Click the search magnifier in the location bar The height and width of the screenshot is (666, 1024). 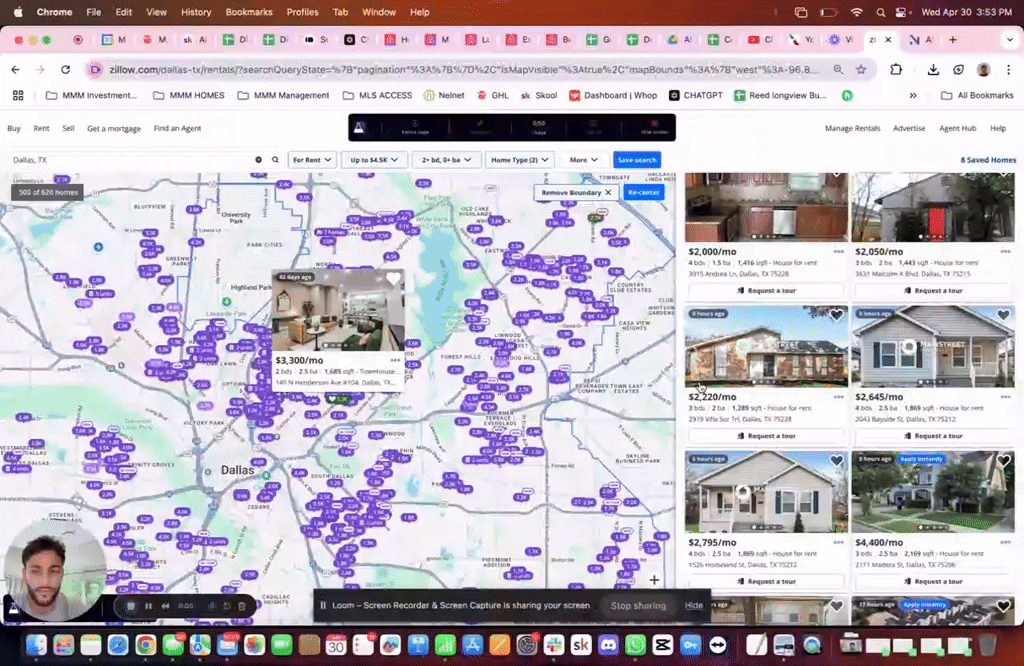coord(275,159)
